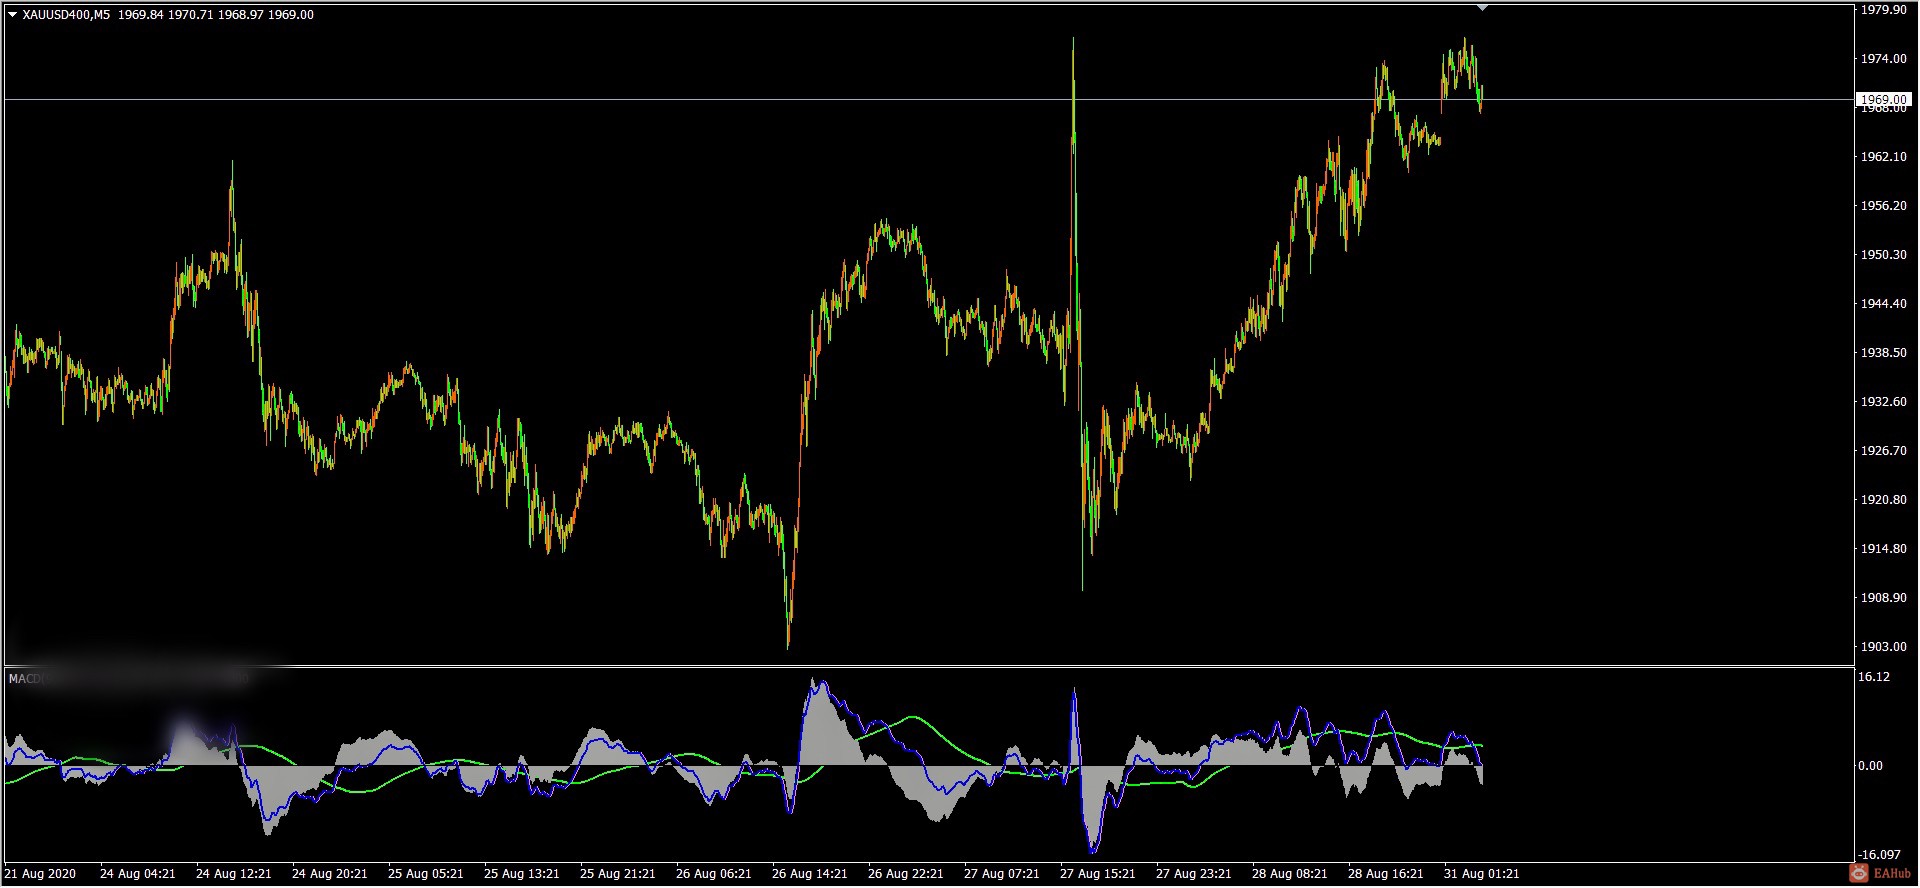This screenshot has width=1920, height=888.
Task: Click the 0.00 MACD scale value
Action: tap(1870, 766)
